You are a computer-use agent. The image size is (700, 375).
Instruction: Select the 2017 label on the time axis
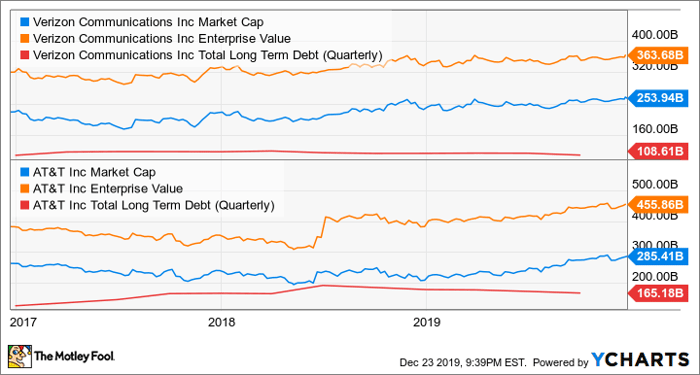pos(21,322)
